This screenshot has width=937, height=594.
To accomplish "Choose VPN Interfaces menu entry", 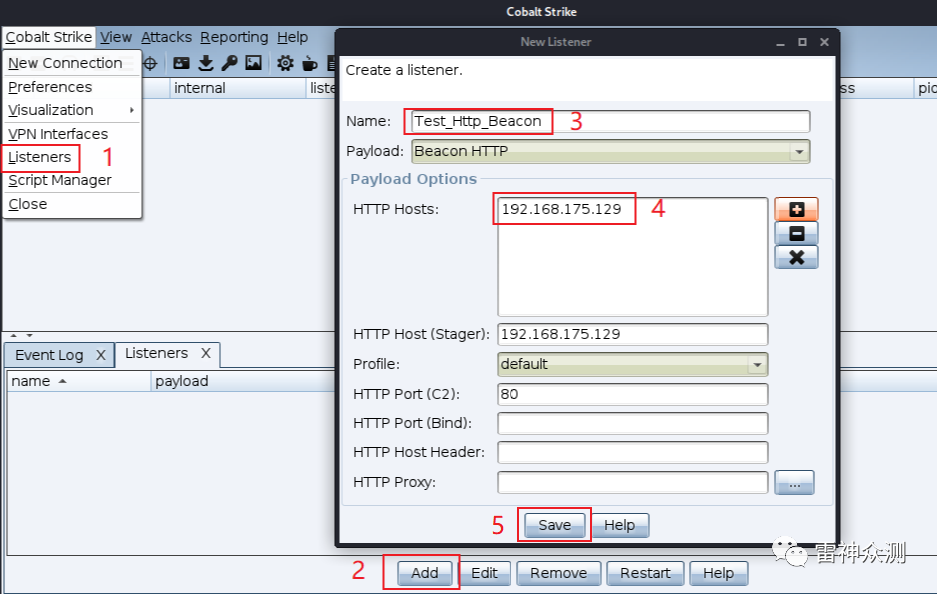I will (71, 134).
